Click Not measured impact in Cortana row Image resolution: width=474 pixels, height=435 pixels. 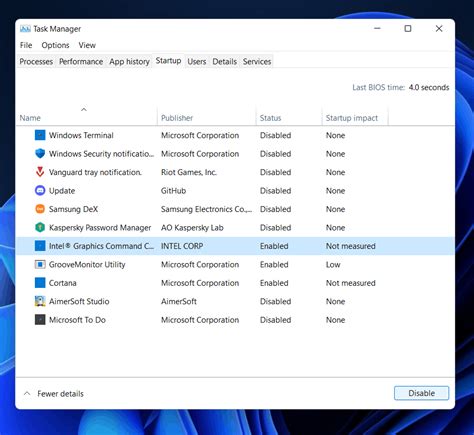(x=351, y=283)
